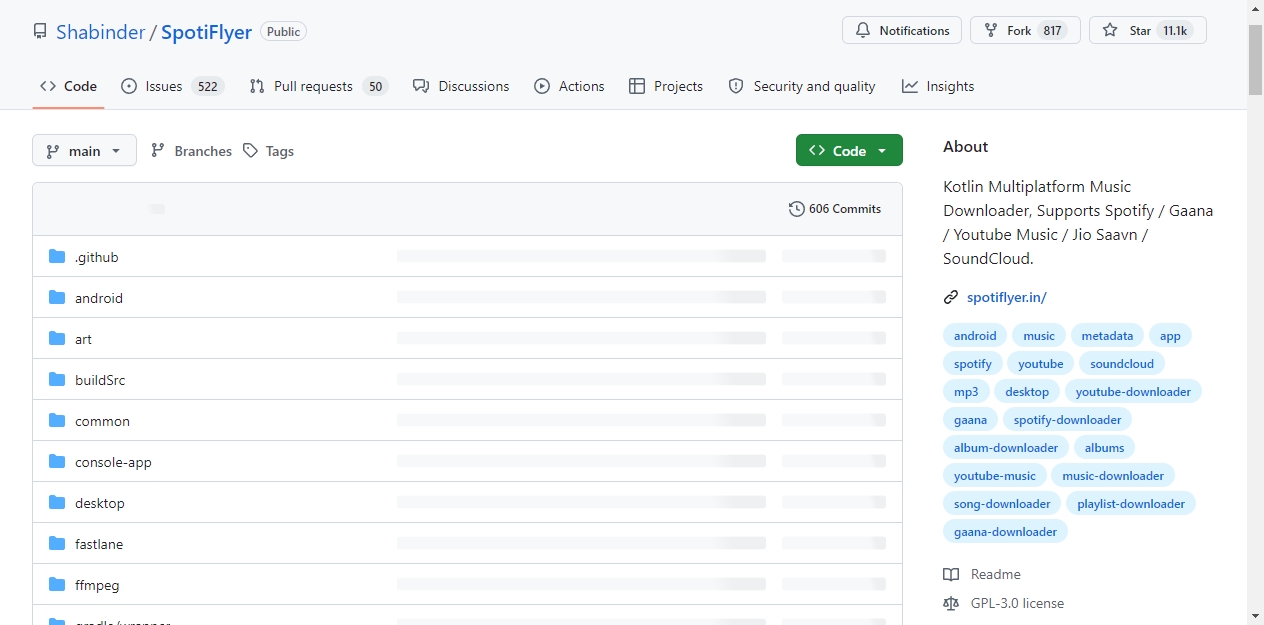1264x625 pixels.
Task: Select the playlist-downloader topic tag
Action: point(1131,504)
